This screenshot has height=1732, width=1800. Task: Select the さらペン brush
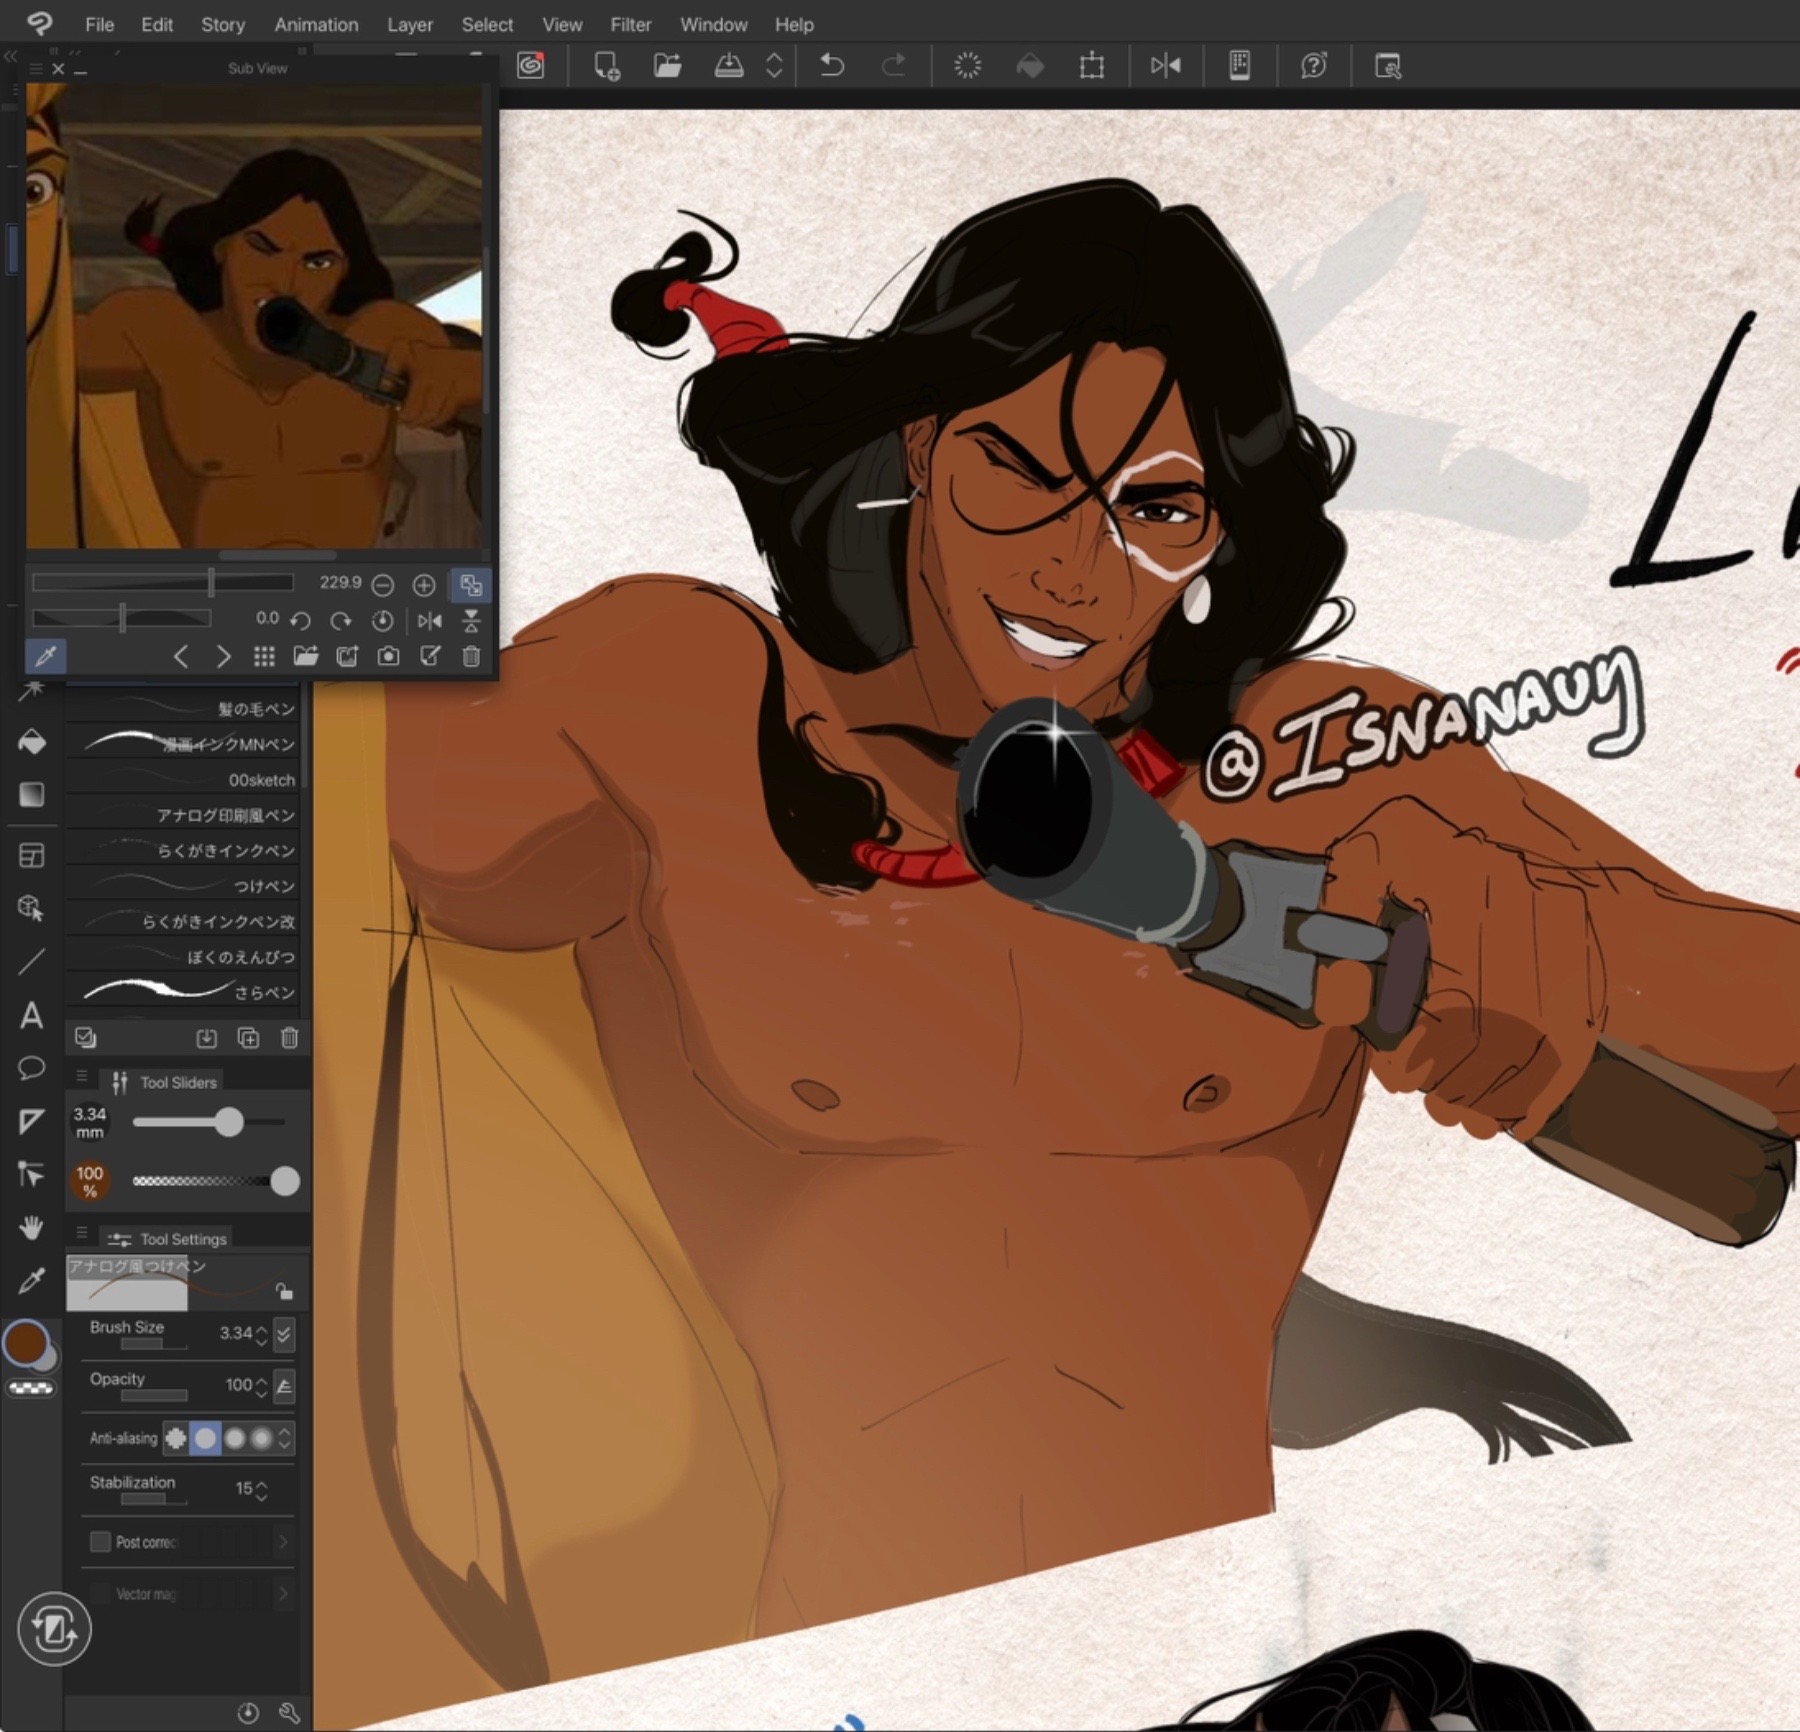pos(183,992)
